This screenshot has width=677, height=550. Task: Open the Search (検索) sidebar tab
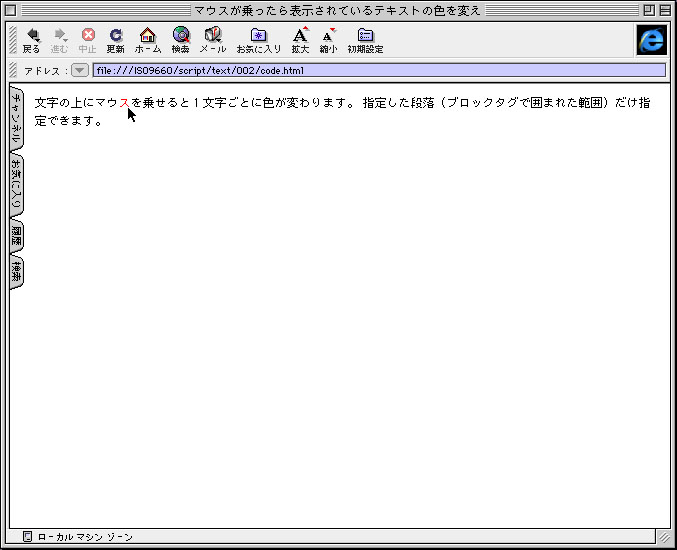point(16,271)
